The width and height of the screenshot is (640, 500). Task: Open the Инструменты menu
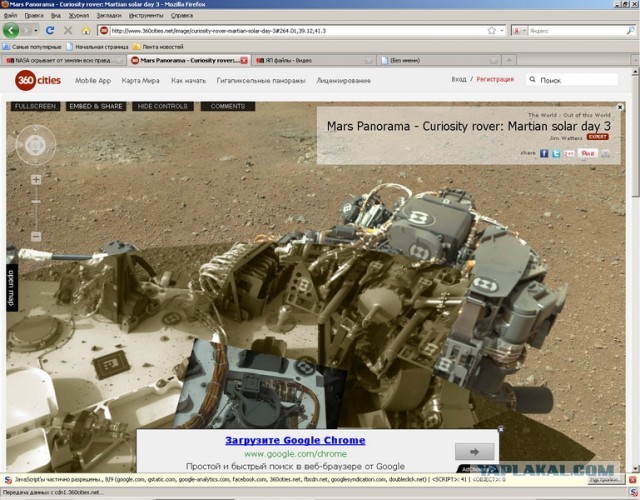[x=146, y=16]
